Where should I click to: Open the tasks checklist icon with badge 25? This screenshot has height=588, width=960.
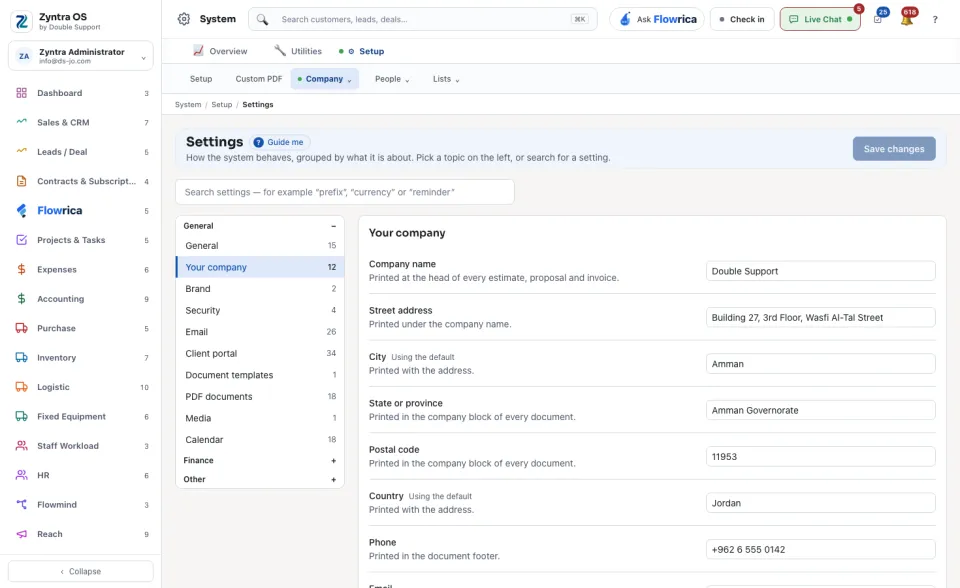pyautogui.click(x=878, y=20)
